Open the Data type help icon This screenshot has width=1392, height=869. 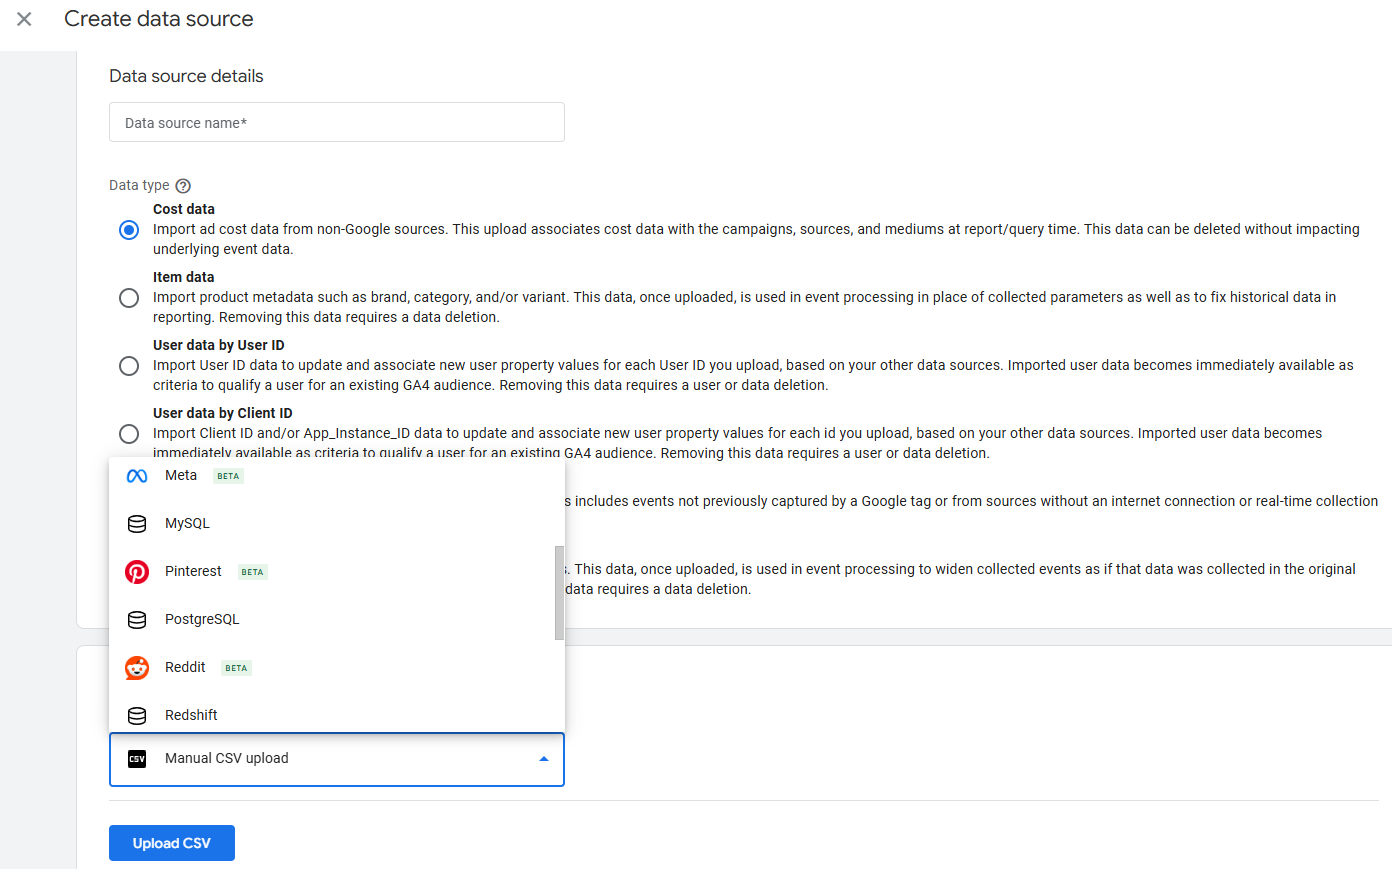(x=183, y=186)
